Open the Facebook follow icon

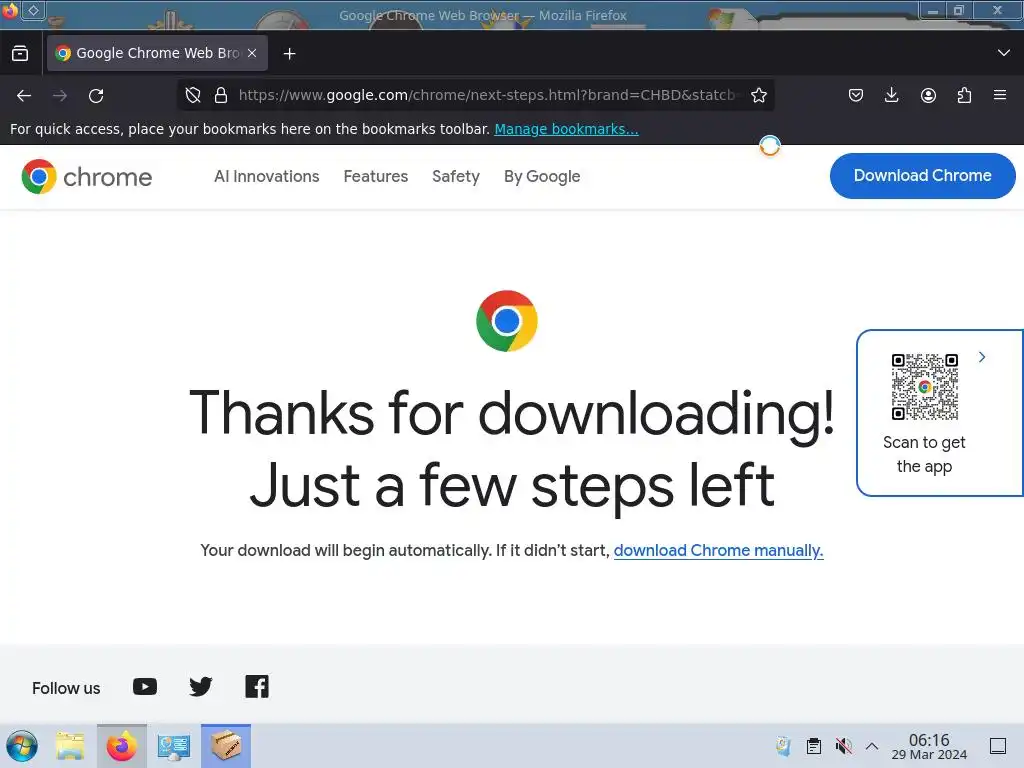click(257, 686)
